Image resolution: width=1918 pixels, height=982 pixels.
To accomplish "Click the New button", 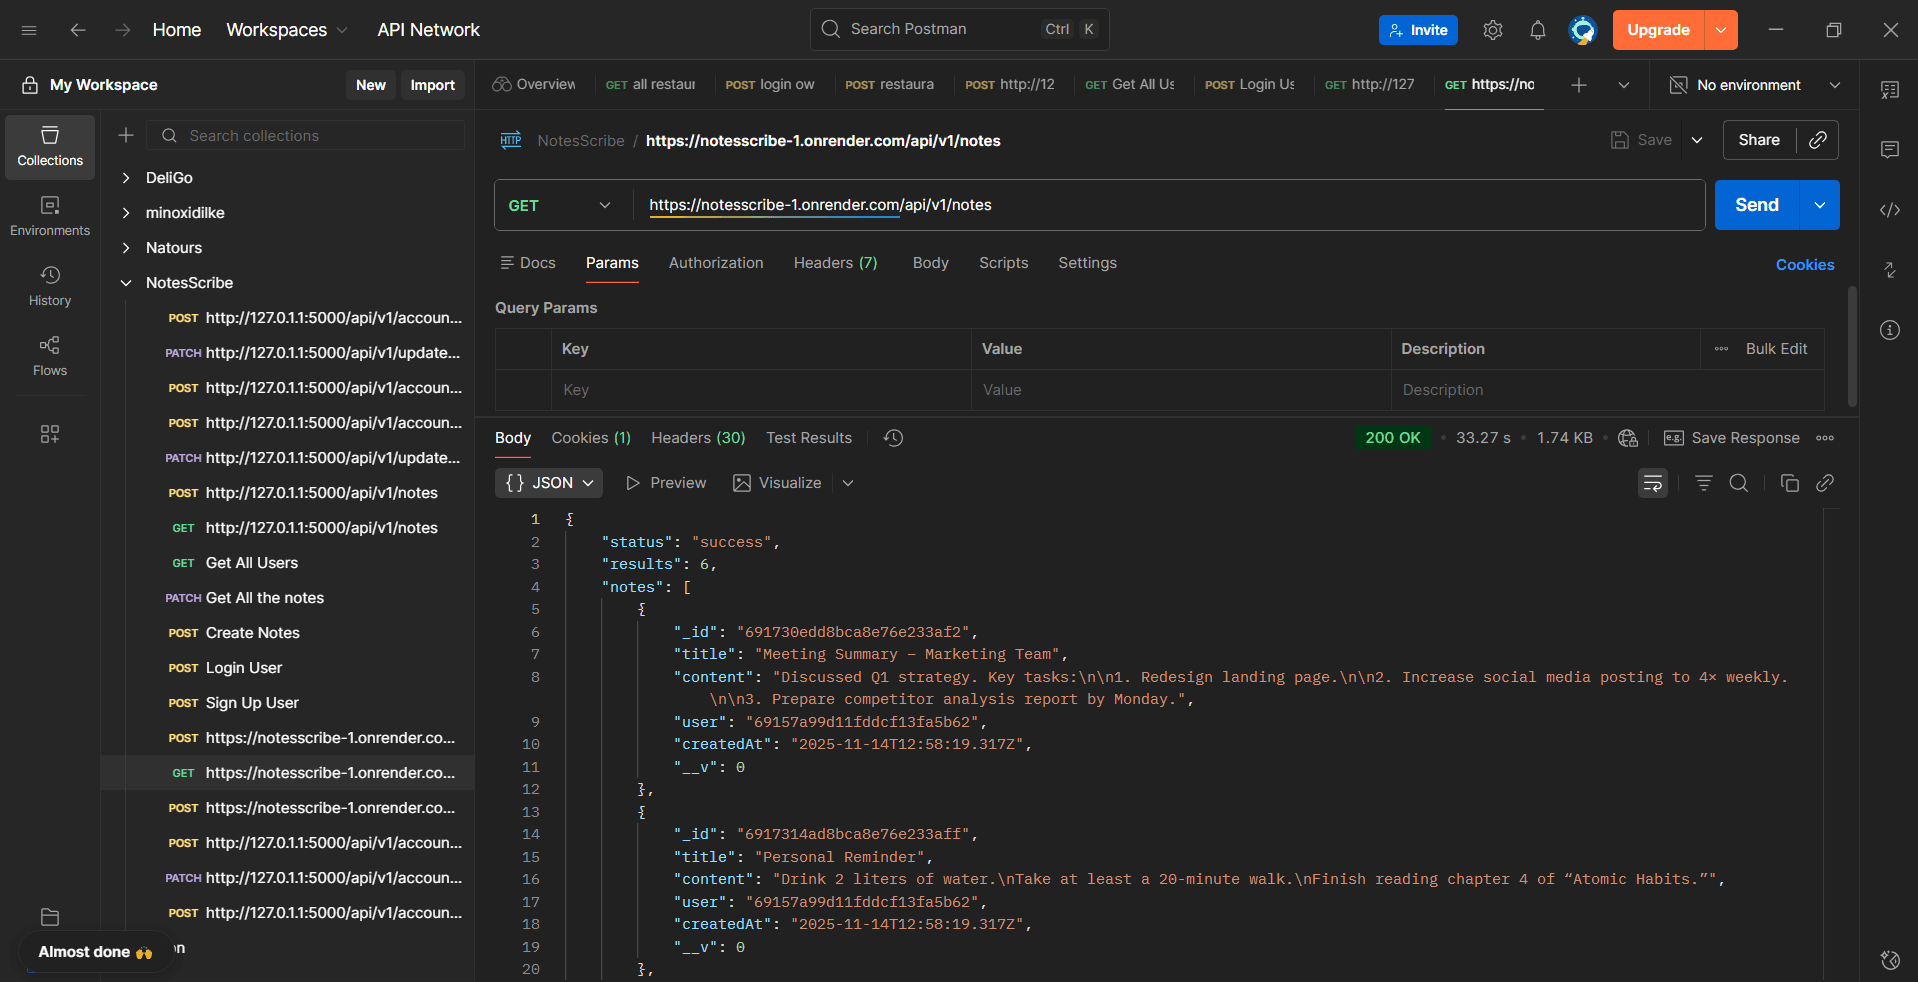I will (x=371, y=85).
